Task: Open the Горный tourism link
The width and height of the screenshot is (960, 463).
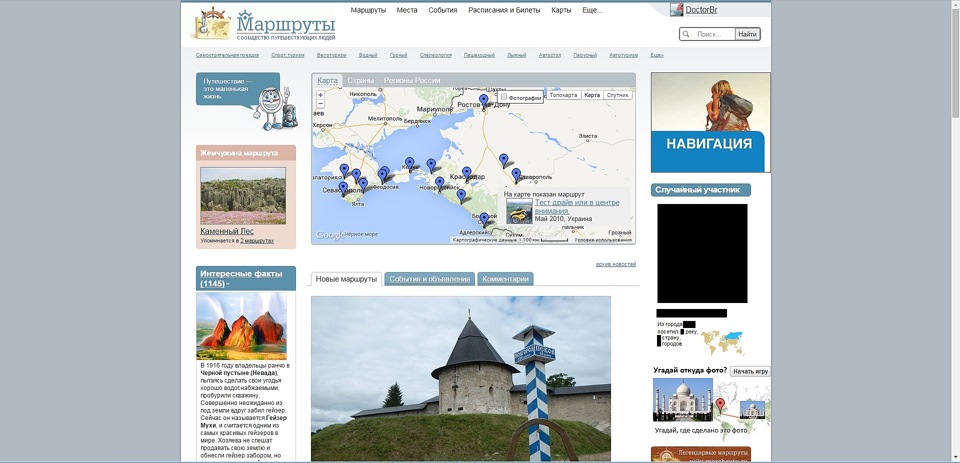Action: (x=399, y=55)
